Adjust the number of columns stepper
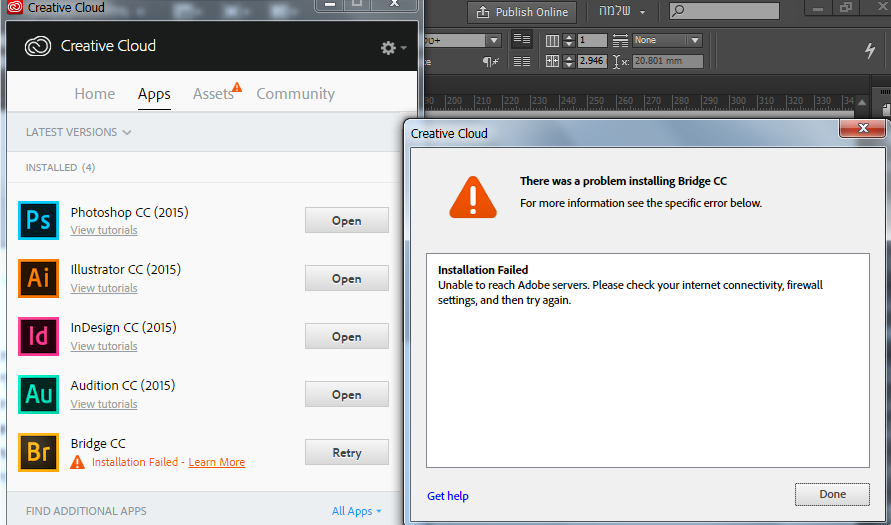Viewport: 891px width, 525px height. tap(569, 40)
